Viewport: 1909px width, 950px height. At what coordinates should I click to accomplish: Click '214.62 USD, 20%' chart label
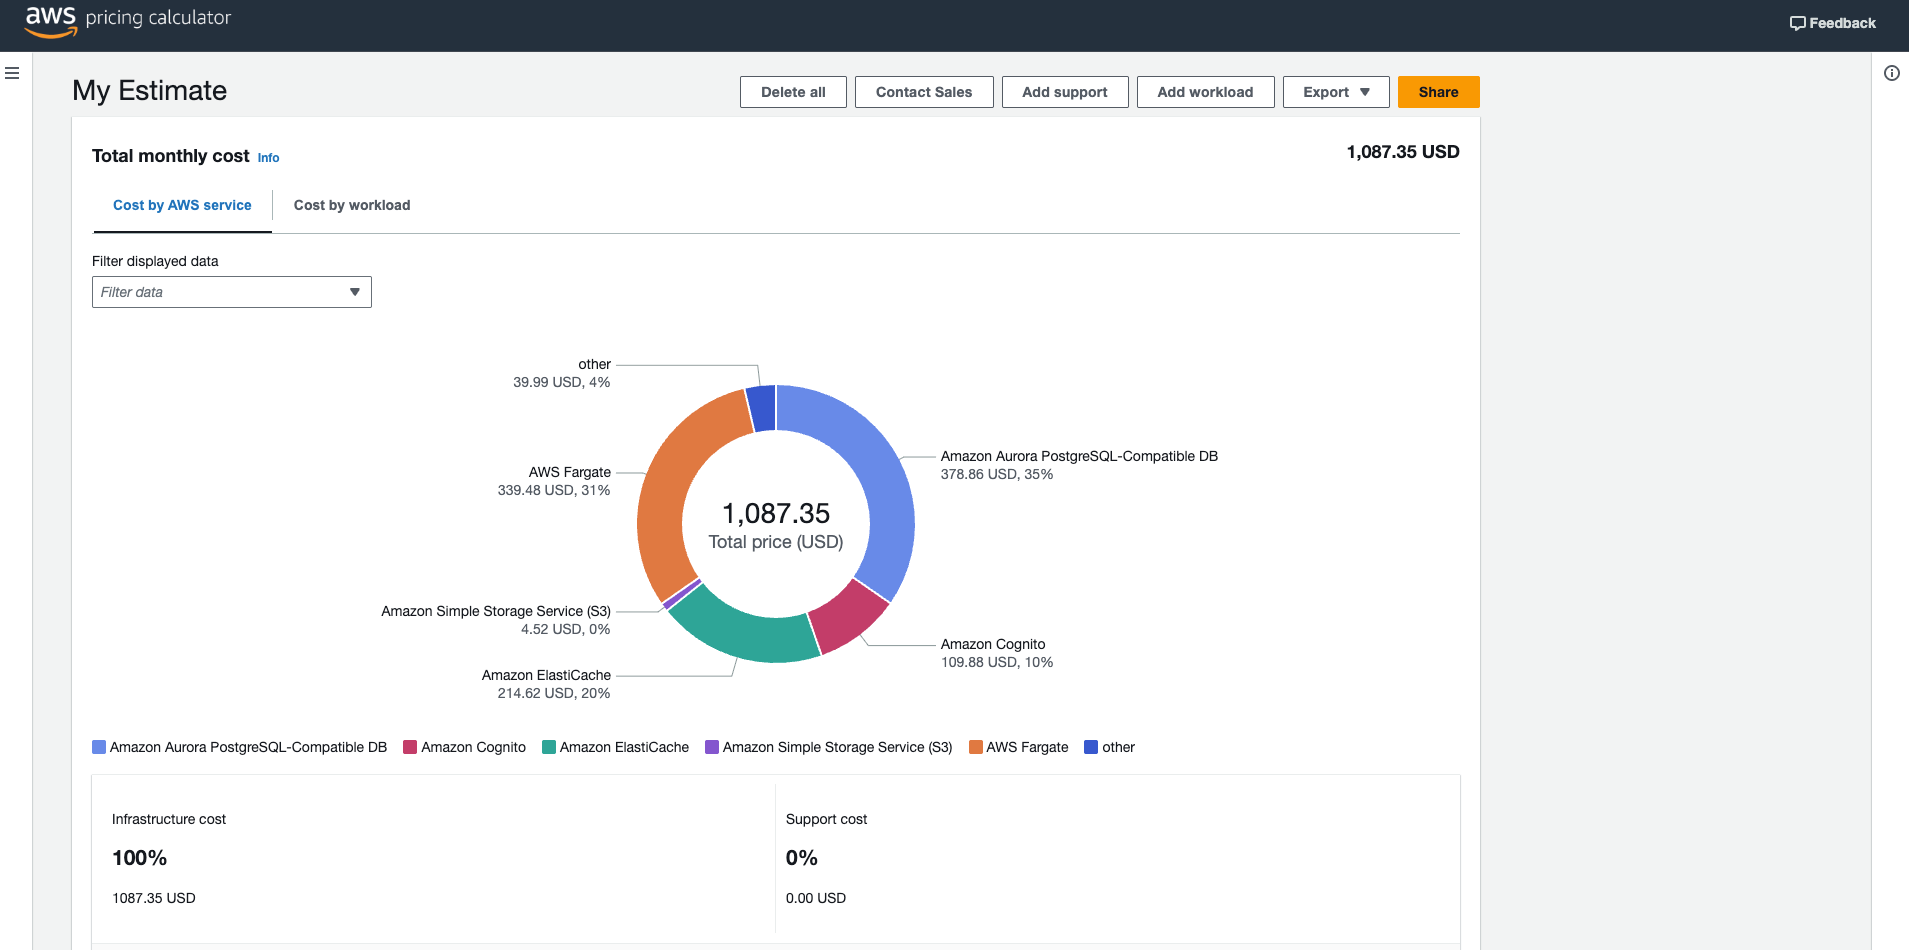pos(554,693)
